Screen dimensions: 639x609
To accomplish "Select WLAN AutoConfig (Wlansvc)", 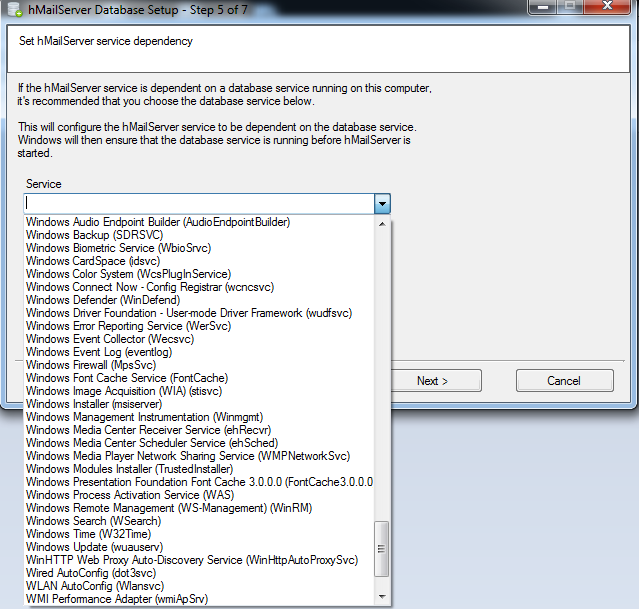I will [199, 586].
